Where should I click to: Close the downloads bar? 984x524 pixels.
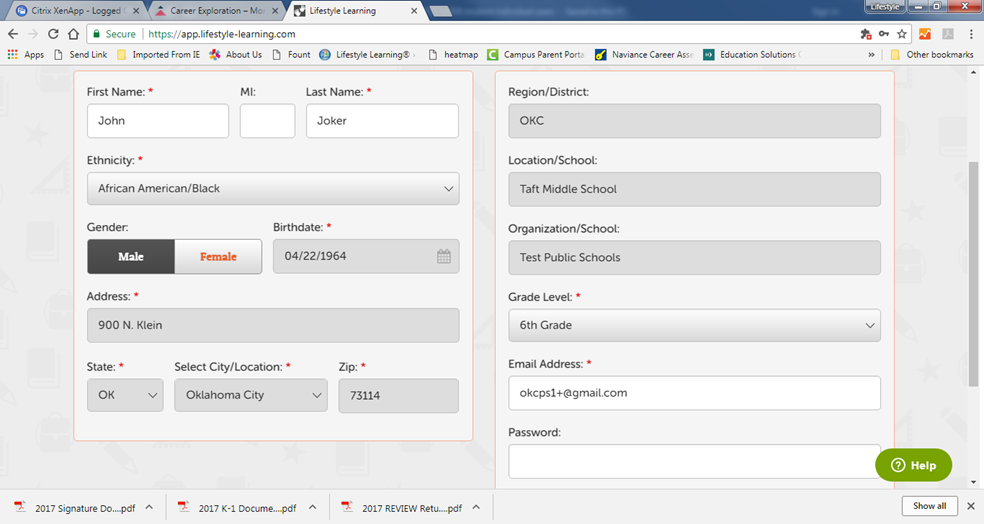pyautogui.click(x=968, y=506)
